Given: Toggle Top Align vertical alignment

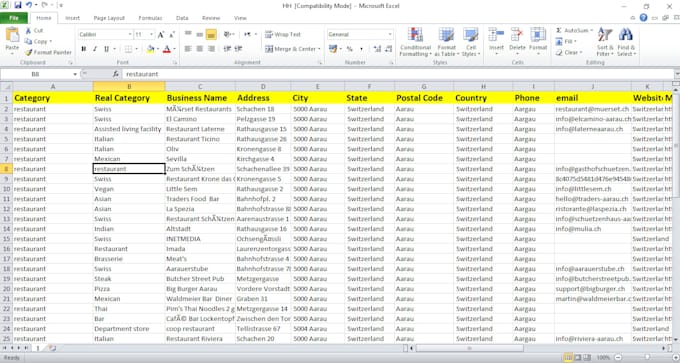Looking at the screenshot, I should click(x=188, y=34).
